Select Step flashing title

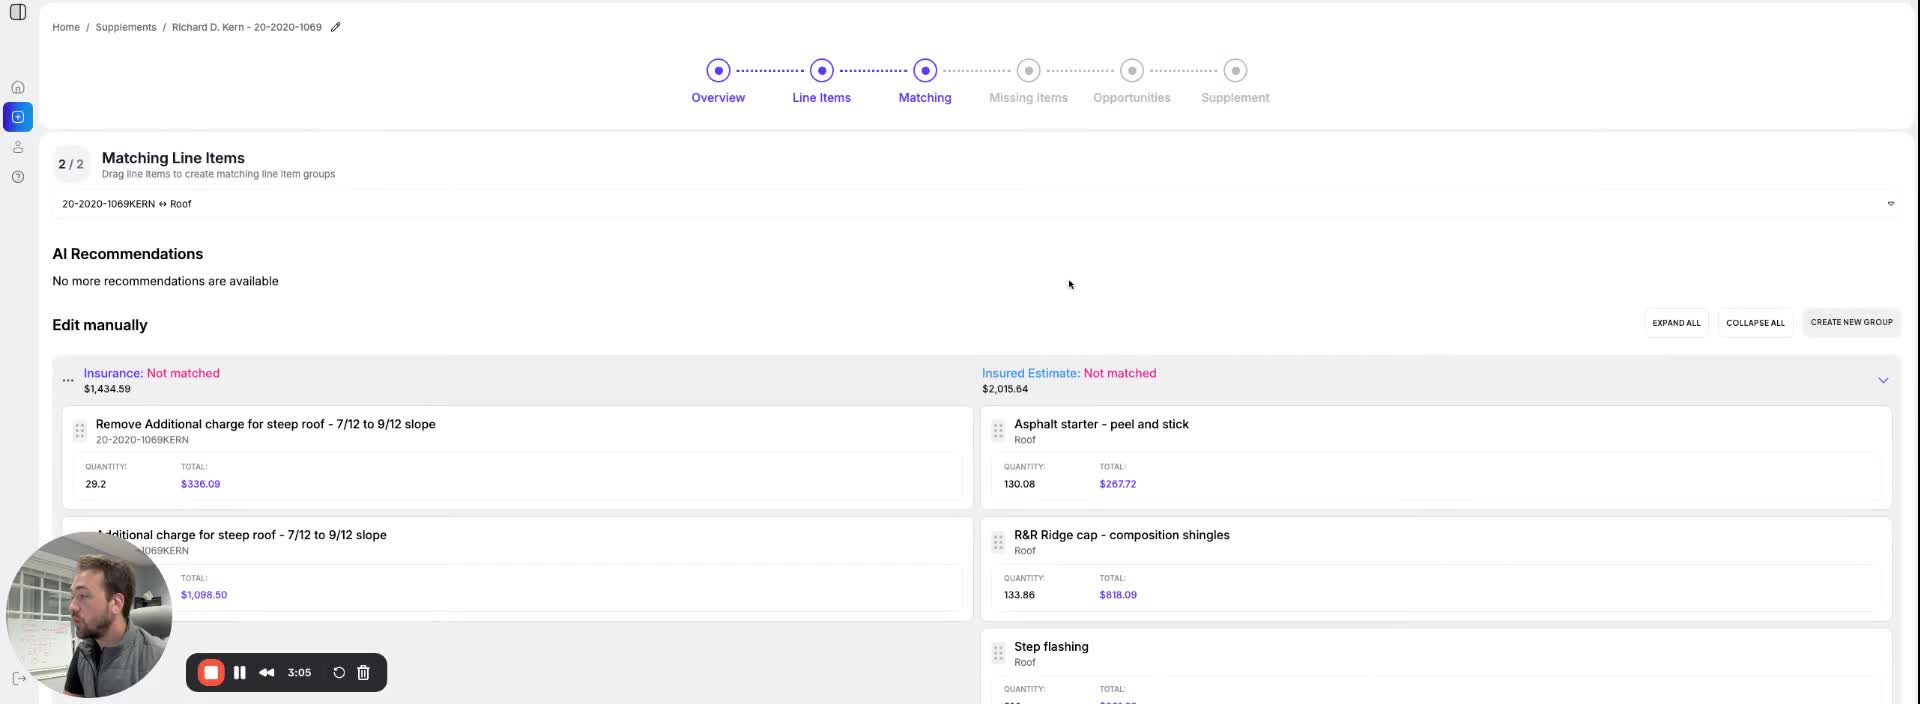1051,647
